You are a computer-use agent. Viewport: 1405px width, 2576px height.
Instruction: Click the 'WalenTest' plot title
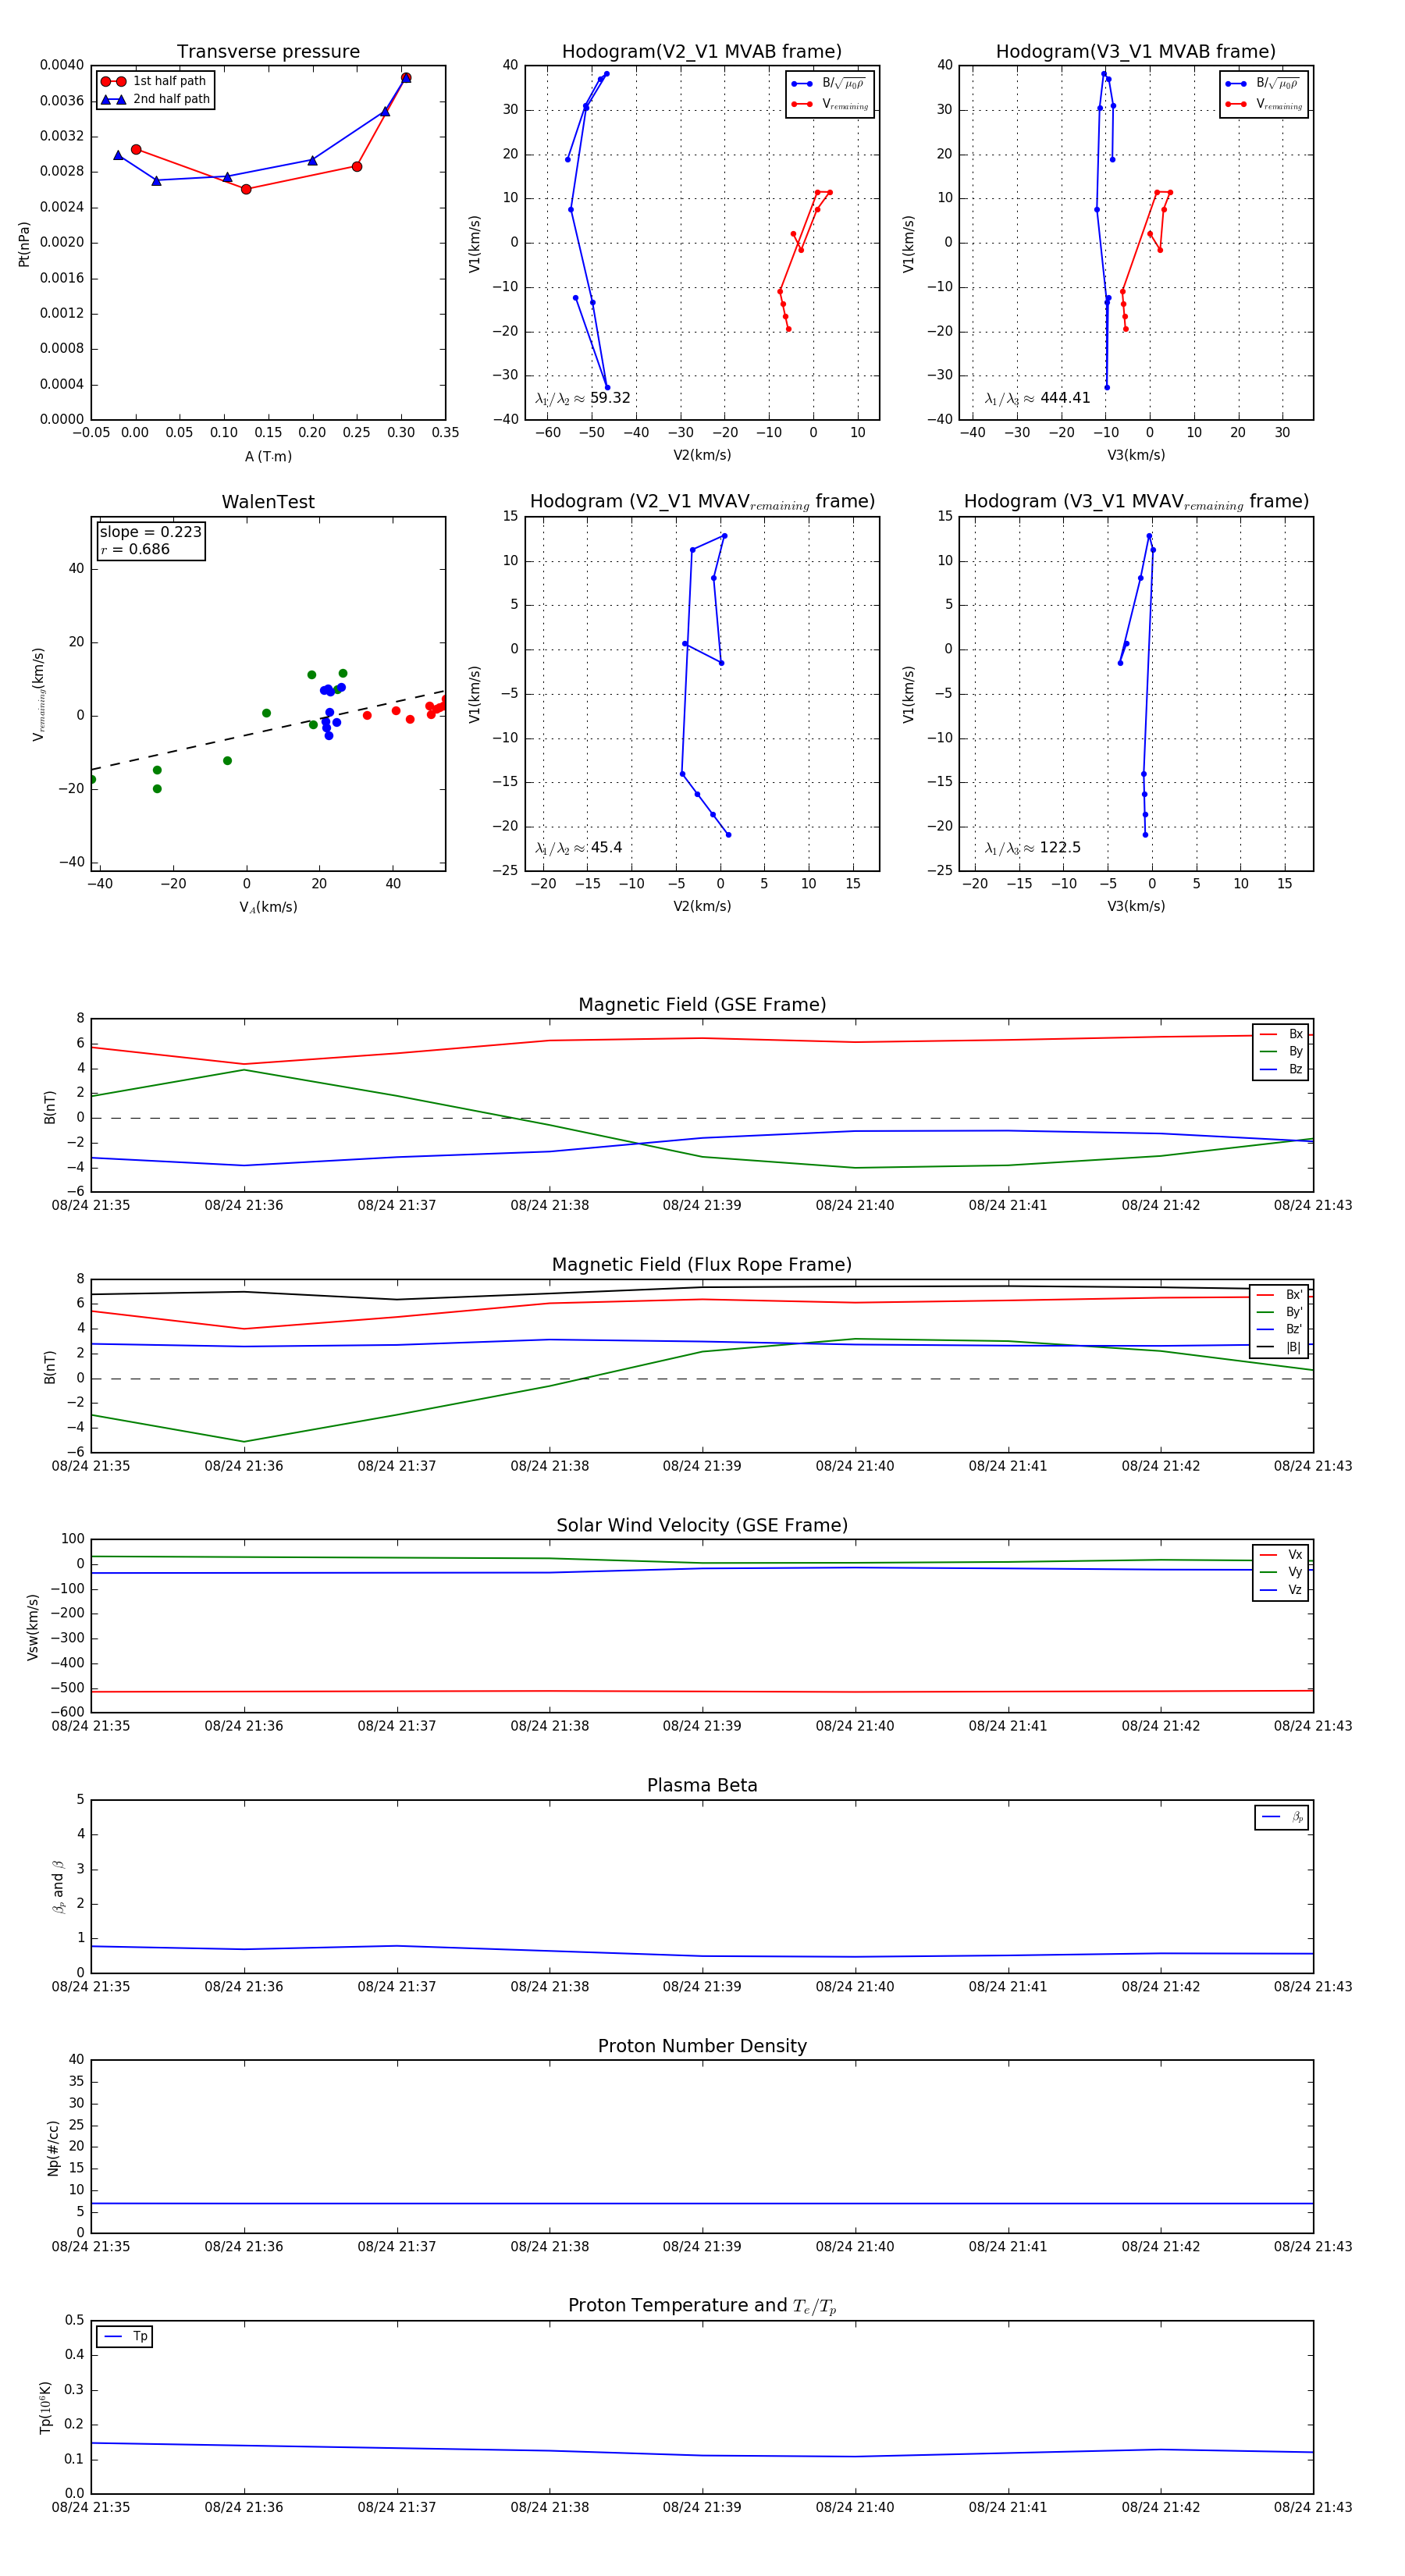coord(268,501)
